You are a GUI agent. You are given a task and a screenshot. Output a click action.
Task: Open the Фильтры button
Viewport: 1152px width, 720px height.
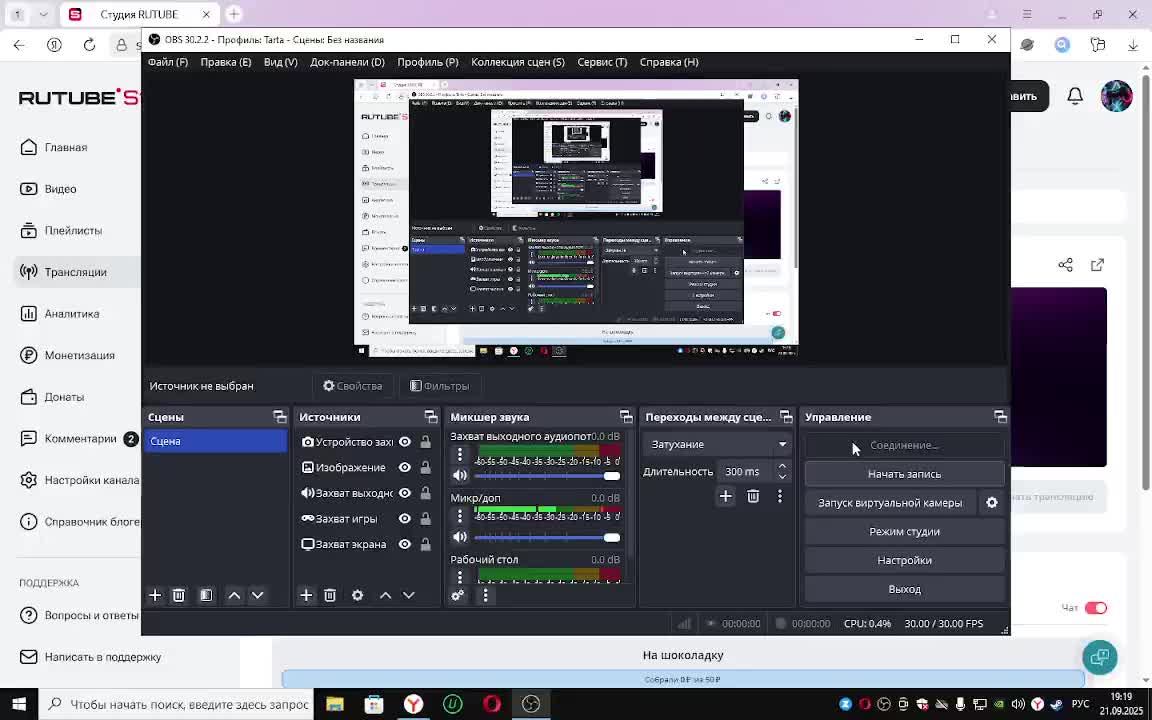[439, 386]
